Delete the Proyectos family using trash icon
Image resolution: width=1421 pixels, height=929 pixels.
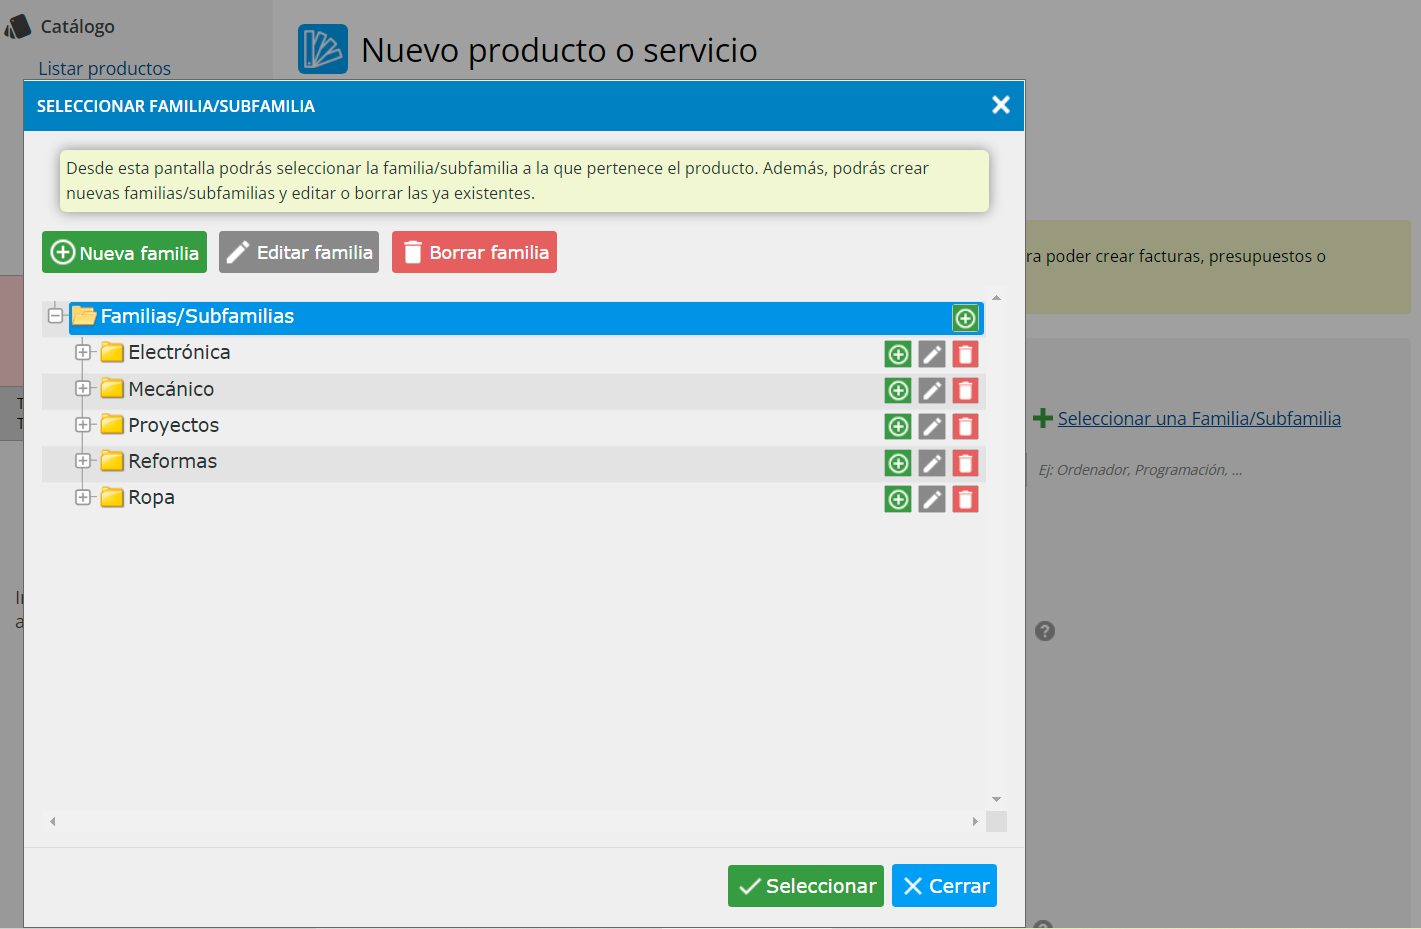(x=965, y=427)
